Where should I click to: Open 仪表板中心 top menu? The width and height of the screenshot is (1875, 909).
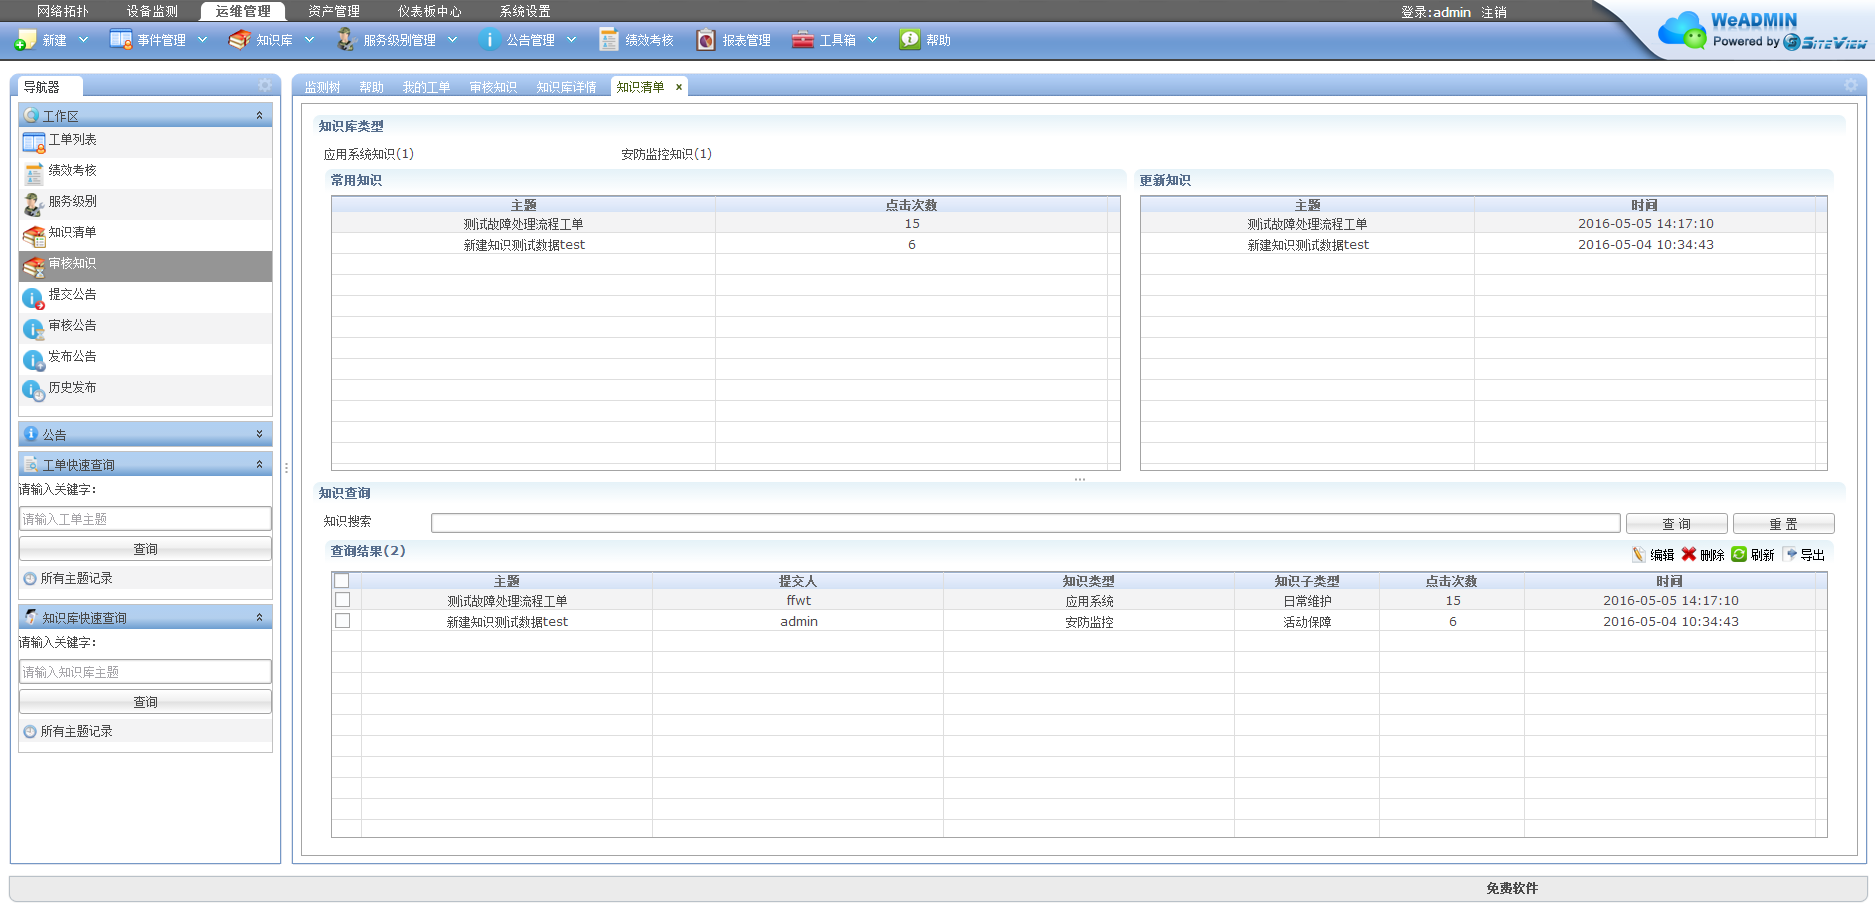click(430, 11)
